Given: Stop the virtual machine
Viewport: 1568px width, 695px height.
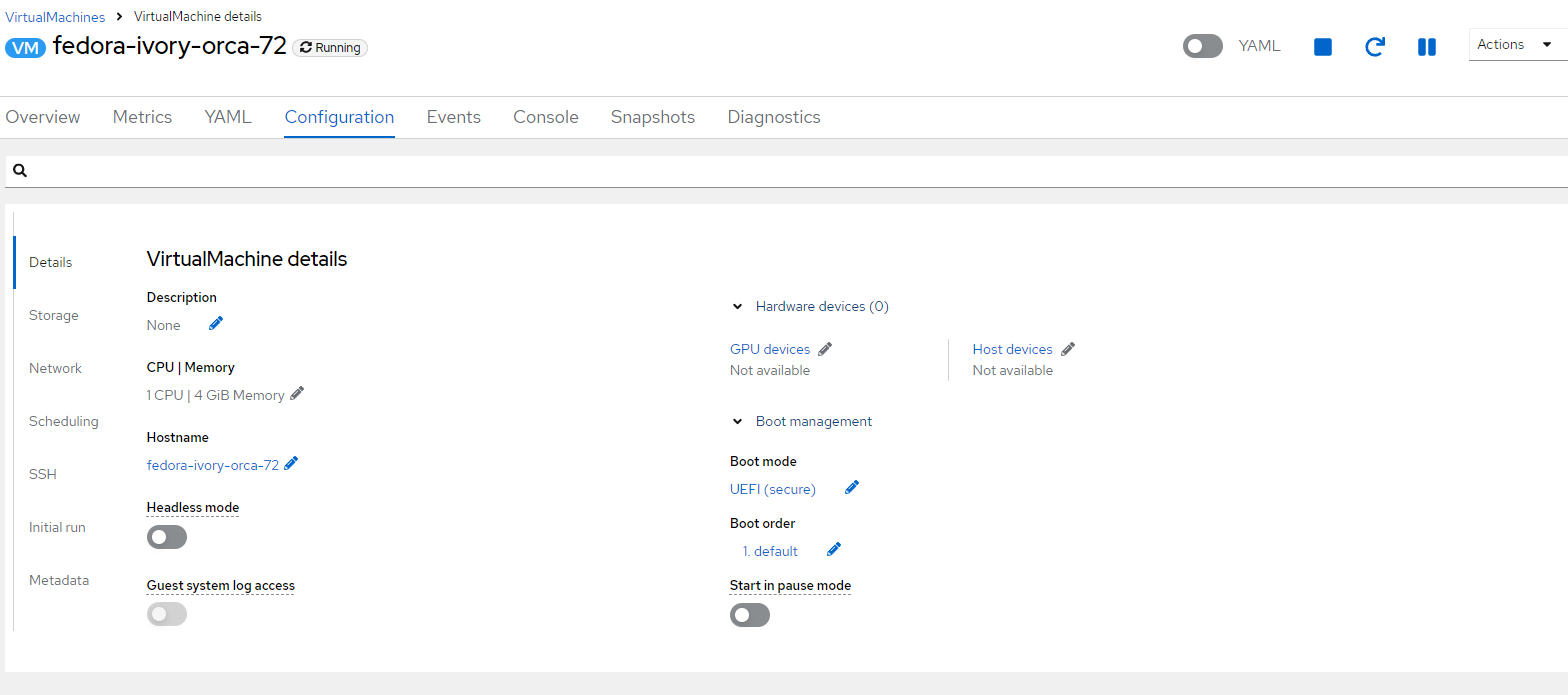Looking at the screenshot, I should pos(1322,47).
